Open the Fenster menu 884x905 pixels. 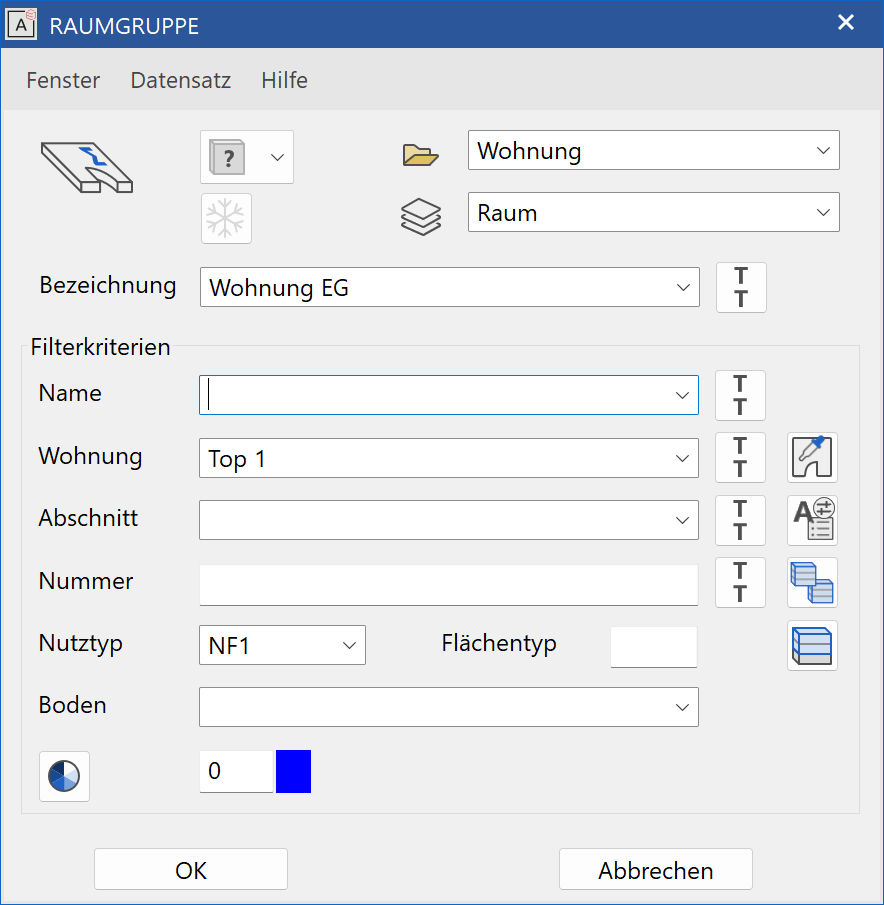click(x=63, y=80)
